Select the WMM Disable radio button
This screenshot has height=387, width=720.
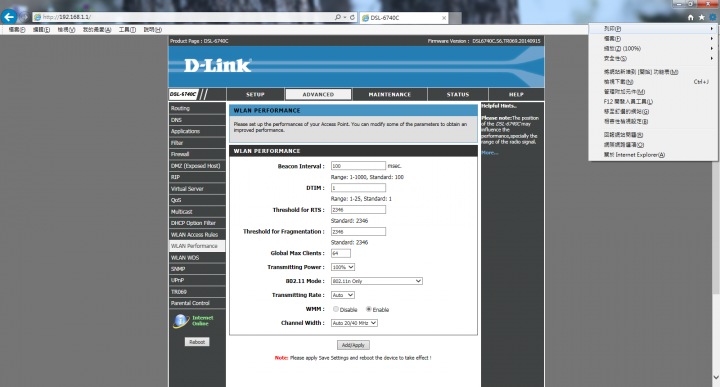[336, 309]
